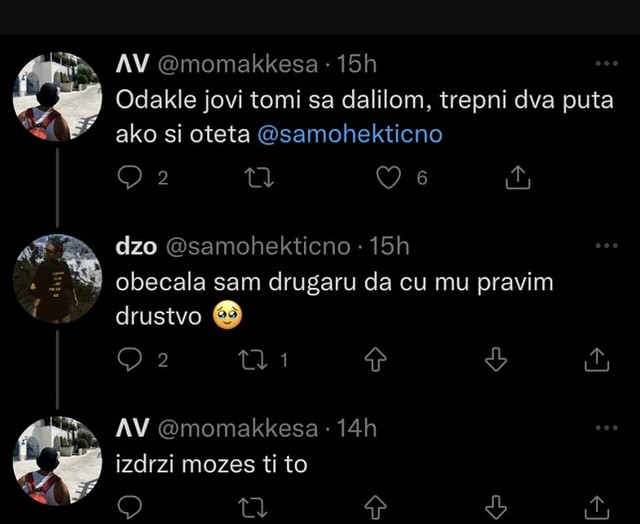Screen dimensions: 640x524
Task: Open more options on first tweet
Action: pyautogui.click(x=607, y=64)
